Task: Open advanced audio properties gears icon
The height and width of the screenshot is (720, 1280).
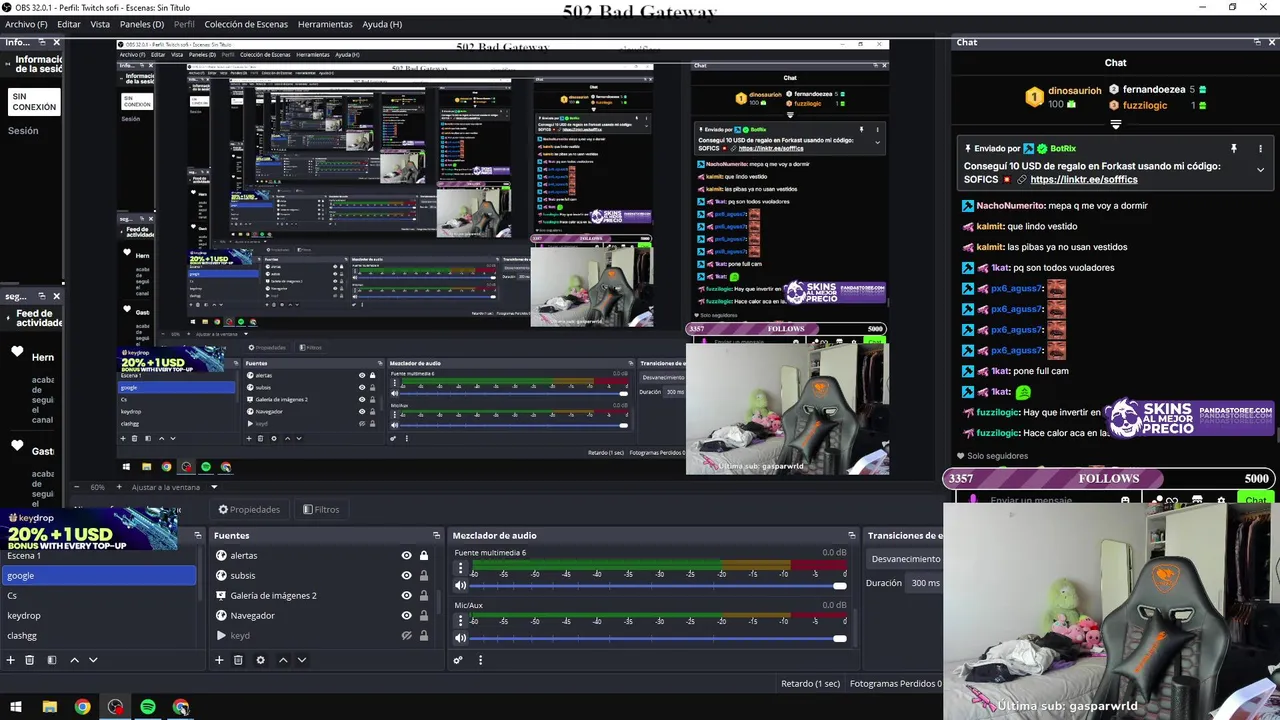Action: tap(458, 660)
